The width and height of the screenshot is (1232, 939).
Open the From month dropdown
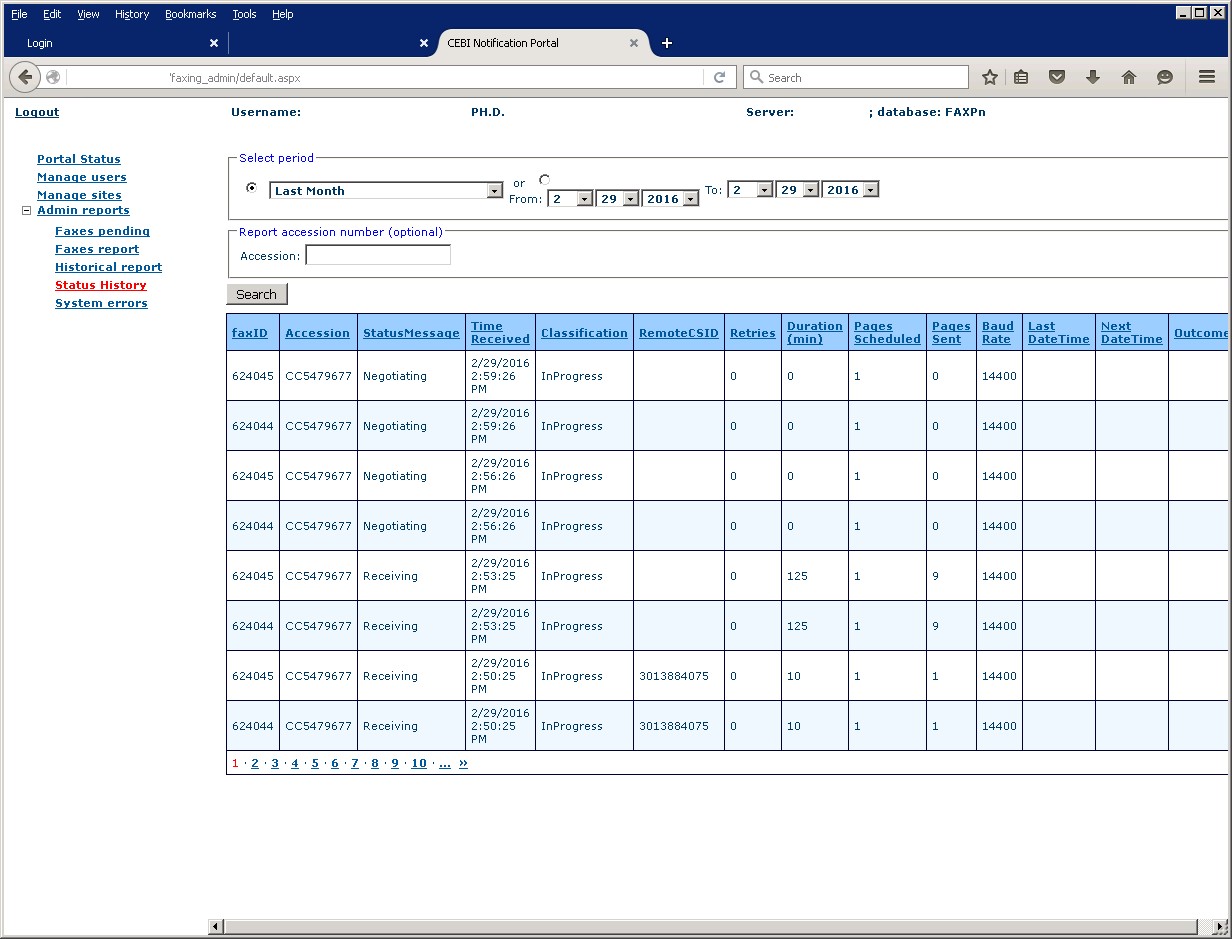[x=570, y=199]
